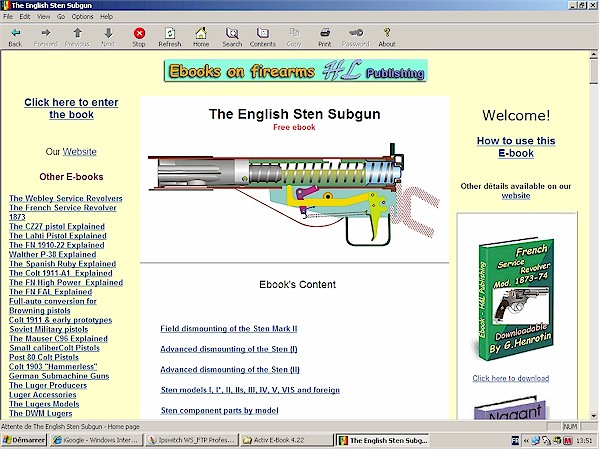Open 'Advanced dismounting of the Sten (I)'

click(229, 349)
